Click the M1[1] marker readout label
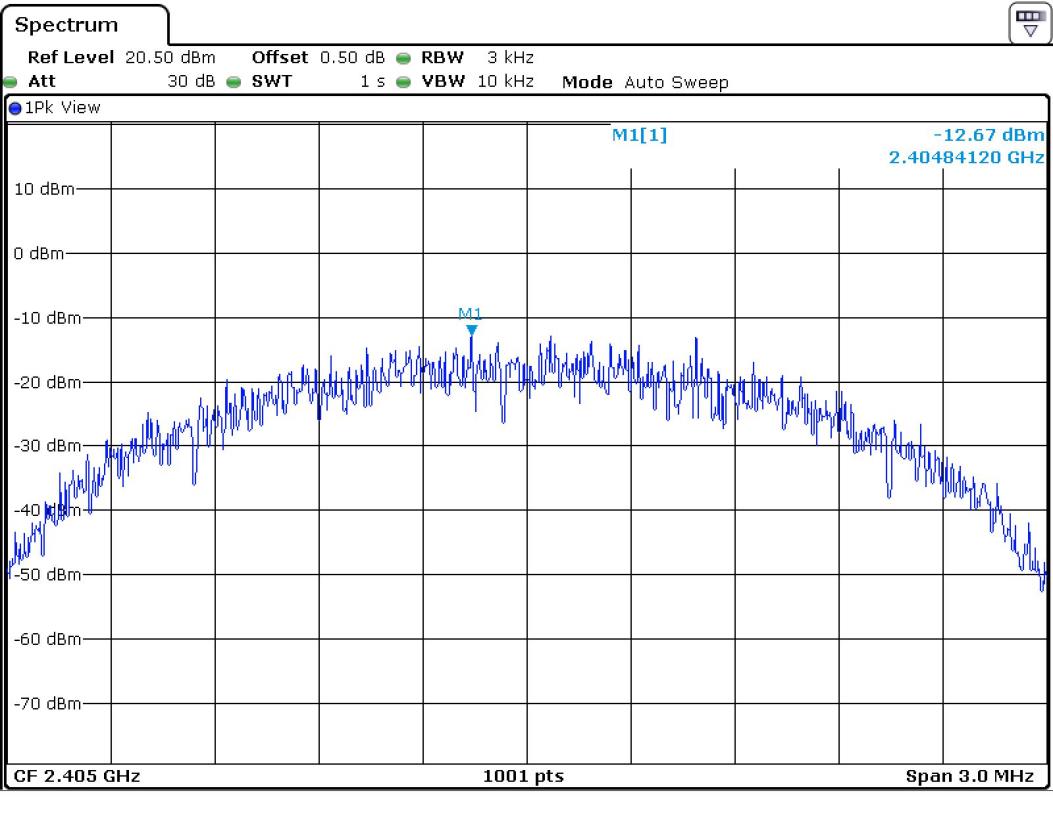The image size is (1053, 820). [x=639, y=135]
